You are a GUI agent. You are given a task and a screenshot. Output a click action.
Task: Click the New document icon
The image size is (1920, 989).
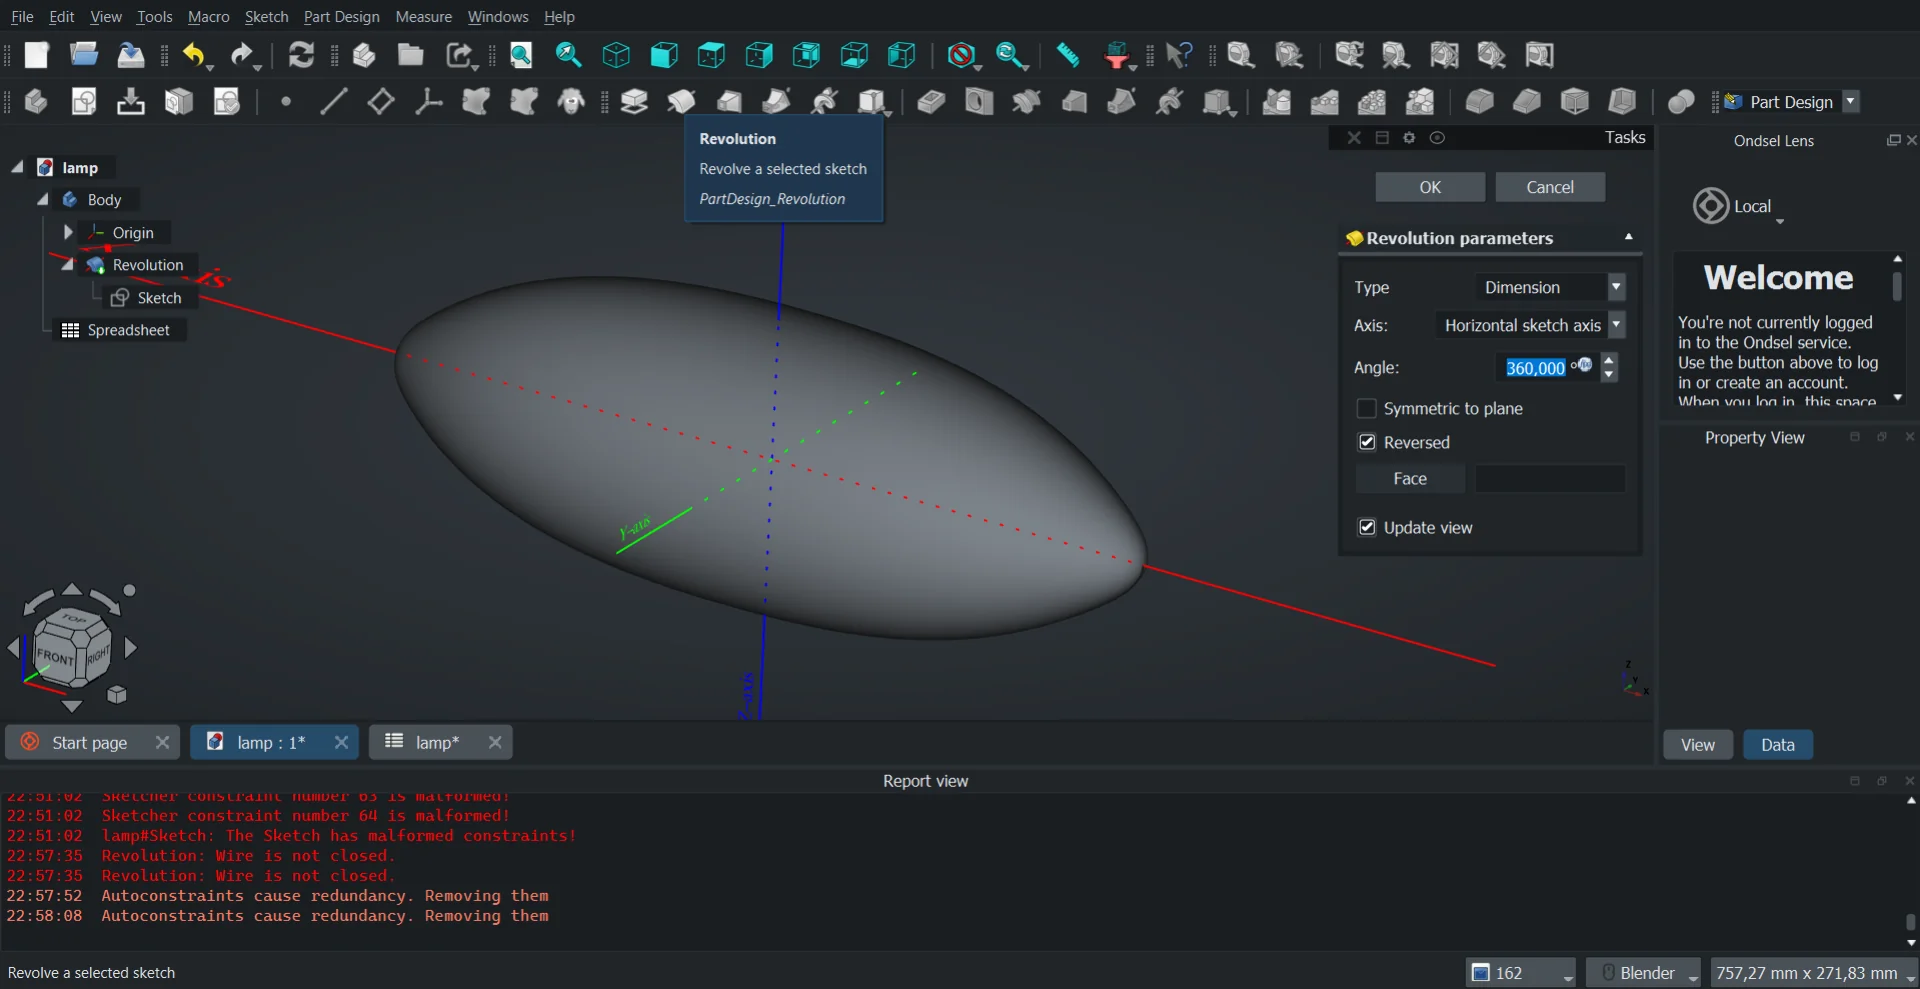37,55
